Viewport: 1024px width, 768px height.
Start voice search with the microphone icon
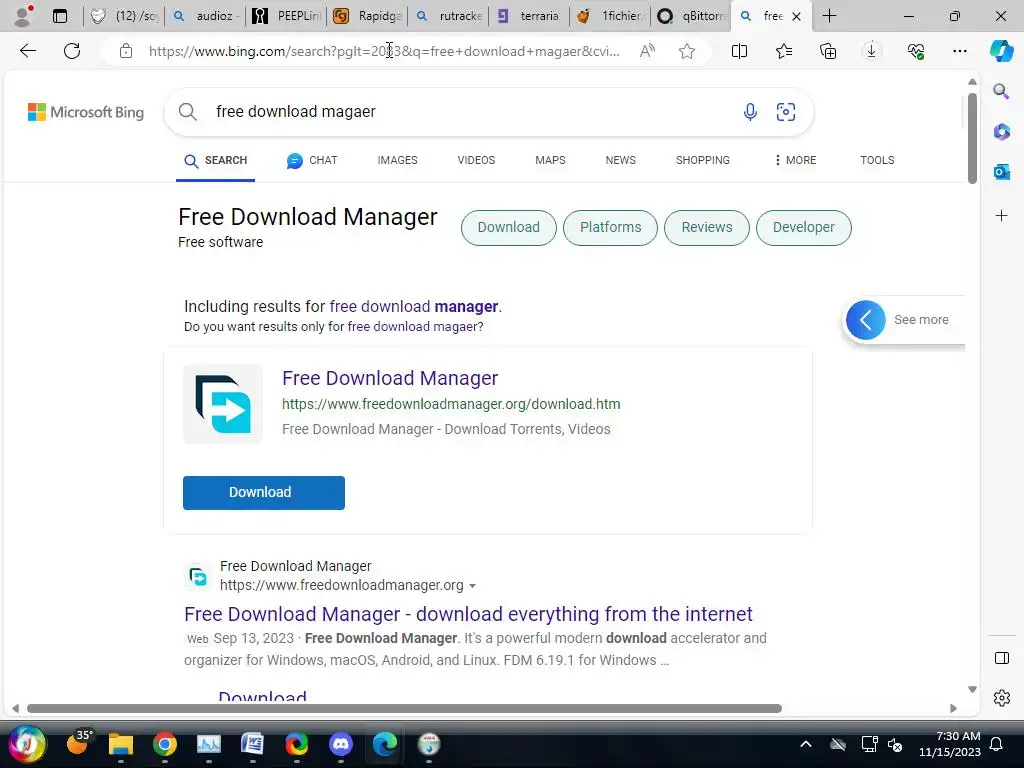(750, 112)
